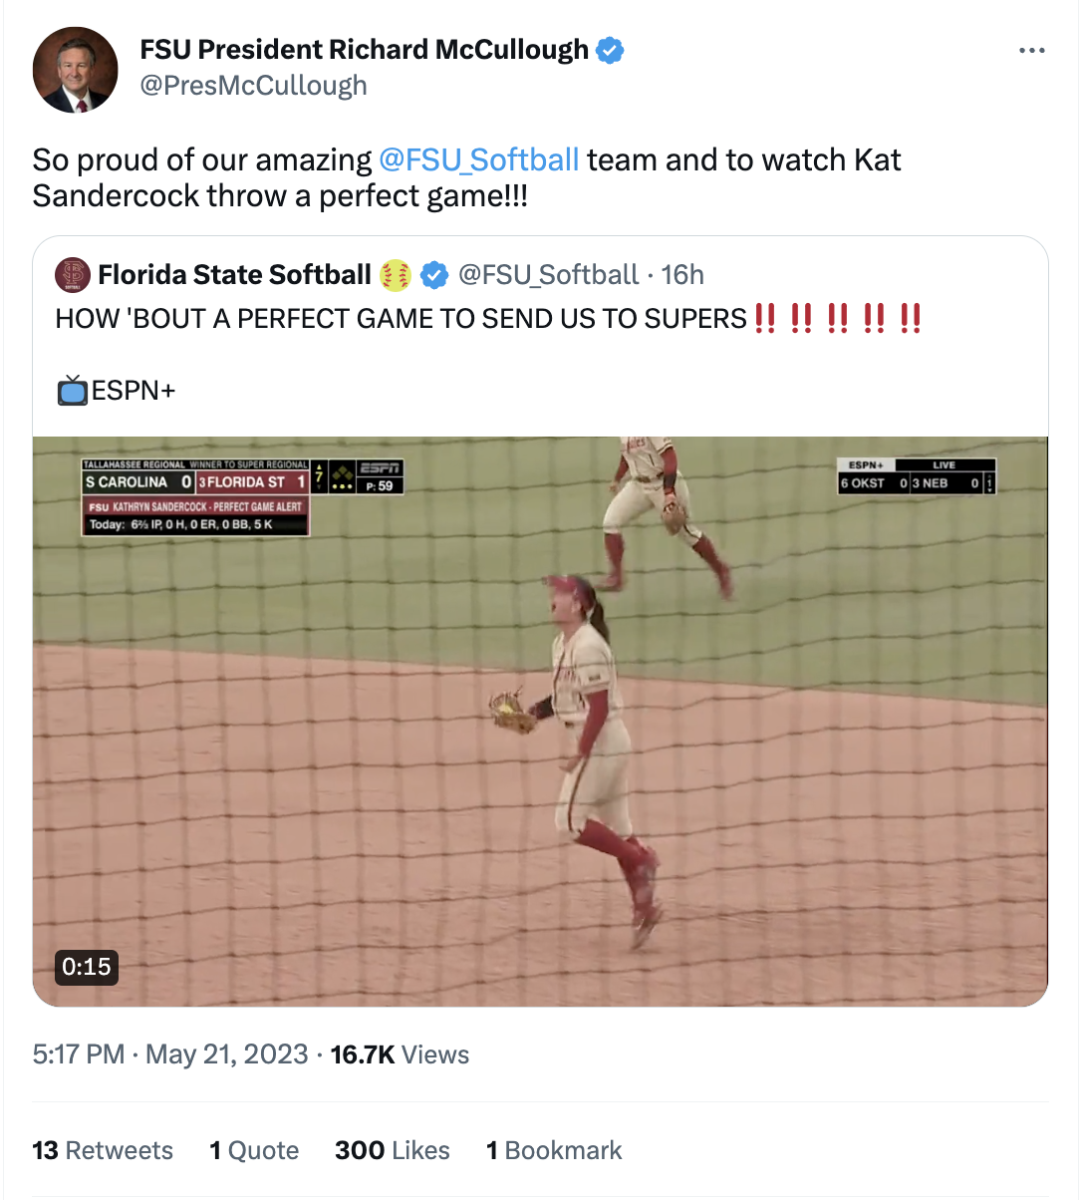Click Florida State Softball avatar logo
The width and height of the screenshot is (1080, 1200).
point(72,275)
